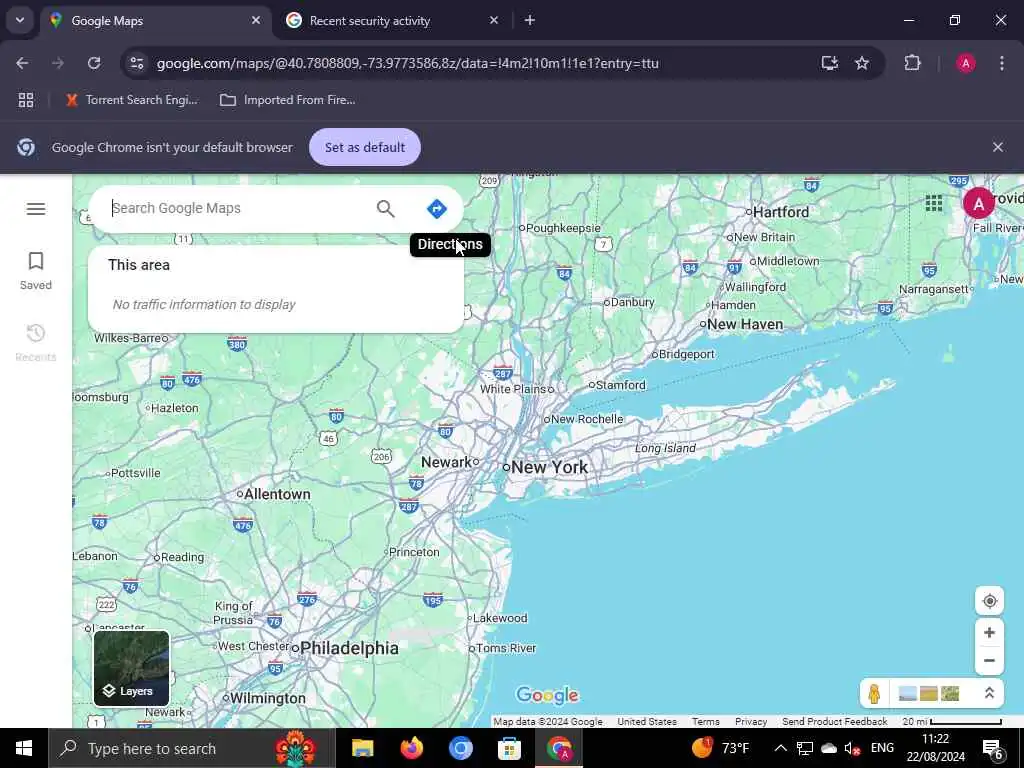Open File Explorer from taskbar
Image resolution: width=1024 pixels, height=768 pixels.
pyautogui.click(x=362, y=748)
